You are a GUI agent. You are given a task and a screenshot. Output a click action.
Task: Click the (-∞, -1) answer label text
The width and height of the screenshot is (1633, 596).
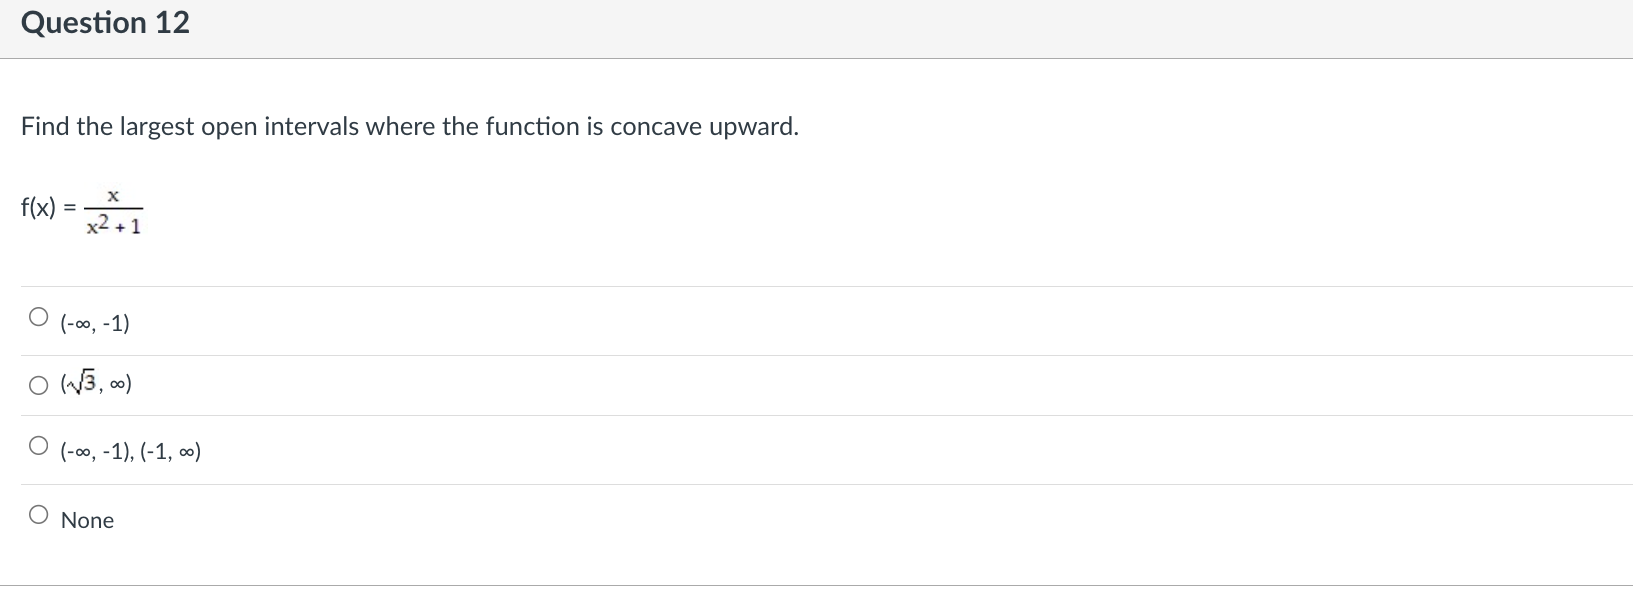click(94, 322)
